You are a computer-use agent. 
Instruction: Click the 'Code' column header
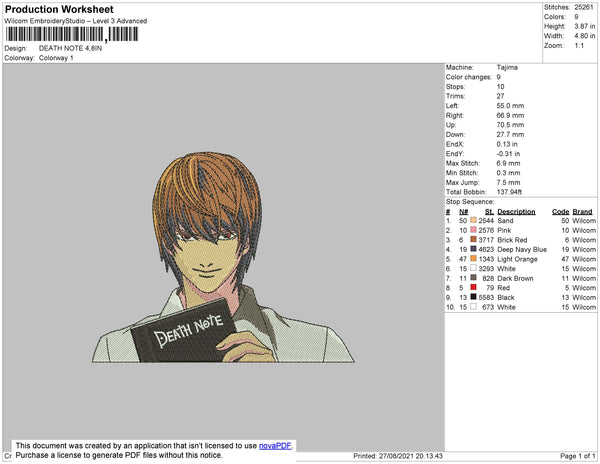coord(561,212)
